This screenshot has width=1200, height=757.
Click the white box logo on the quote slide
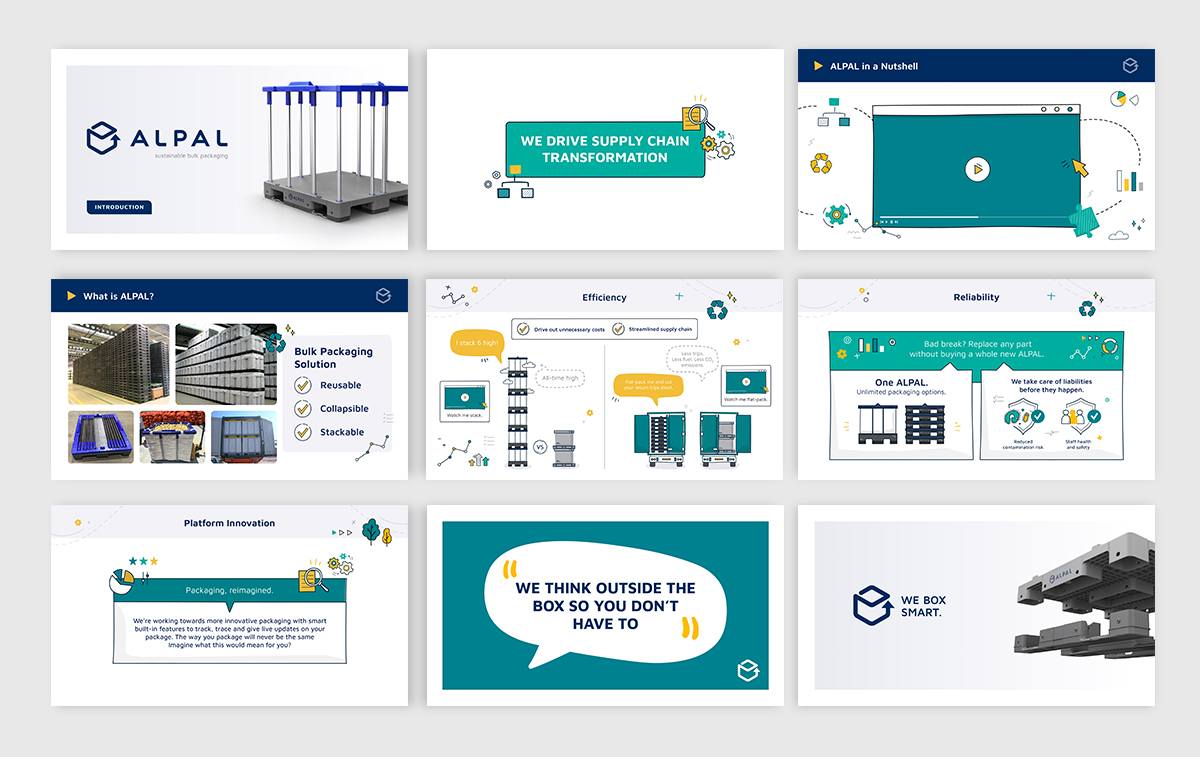click(x=747, y=671)
